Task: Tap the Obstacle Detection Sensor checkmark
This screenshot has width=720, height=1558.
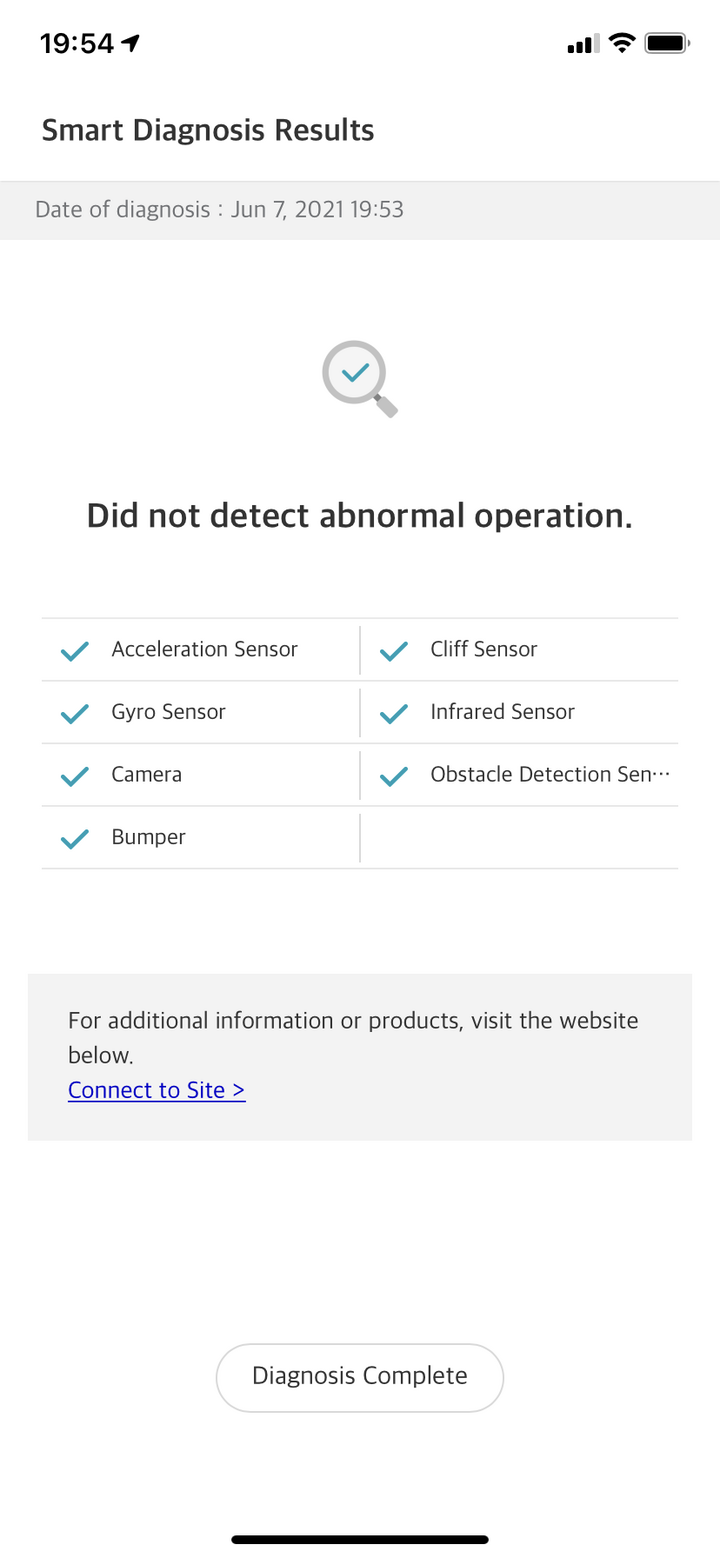Action: pyautogui.click(x=394, y=776)
